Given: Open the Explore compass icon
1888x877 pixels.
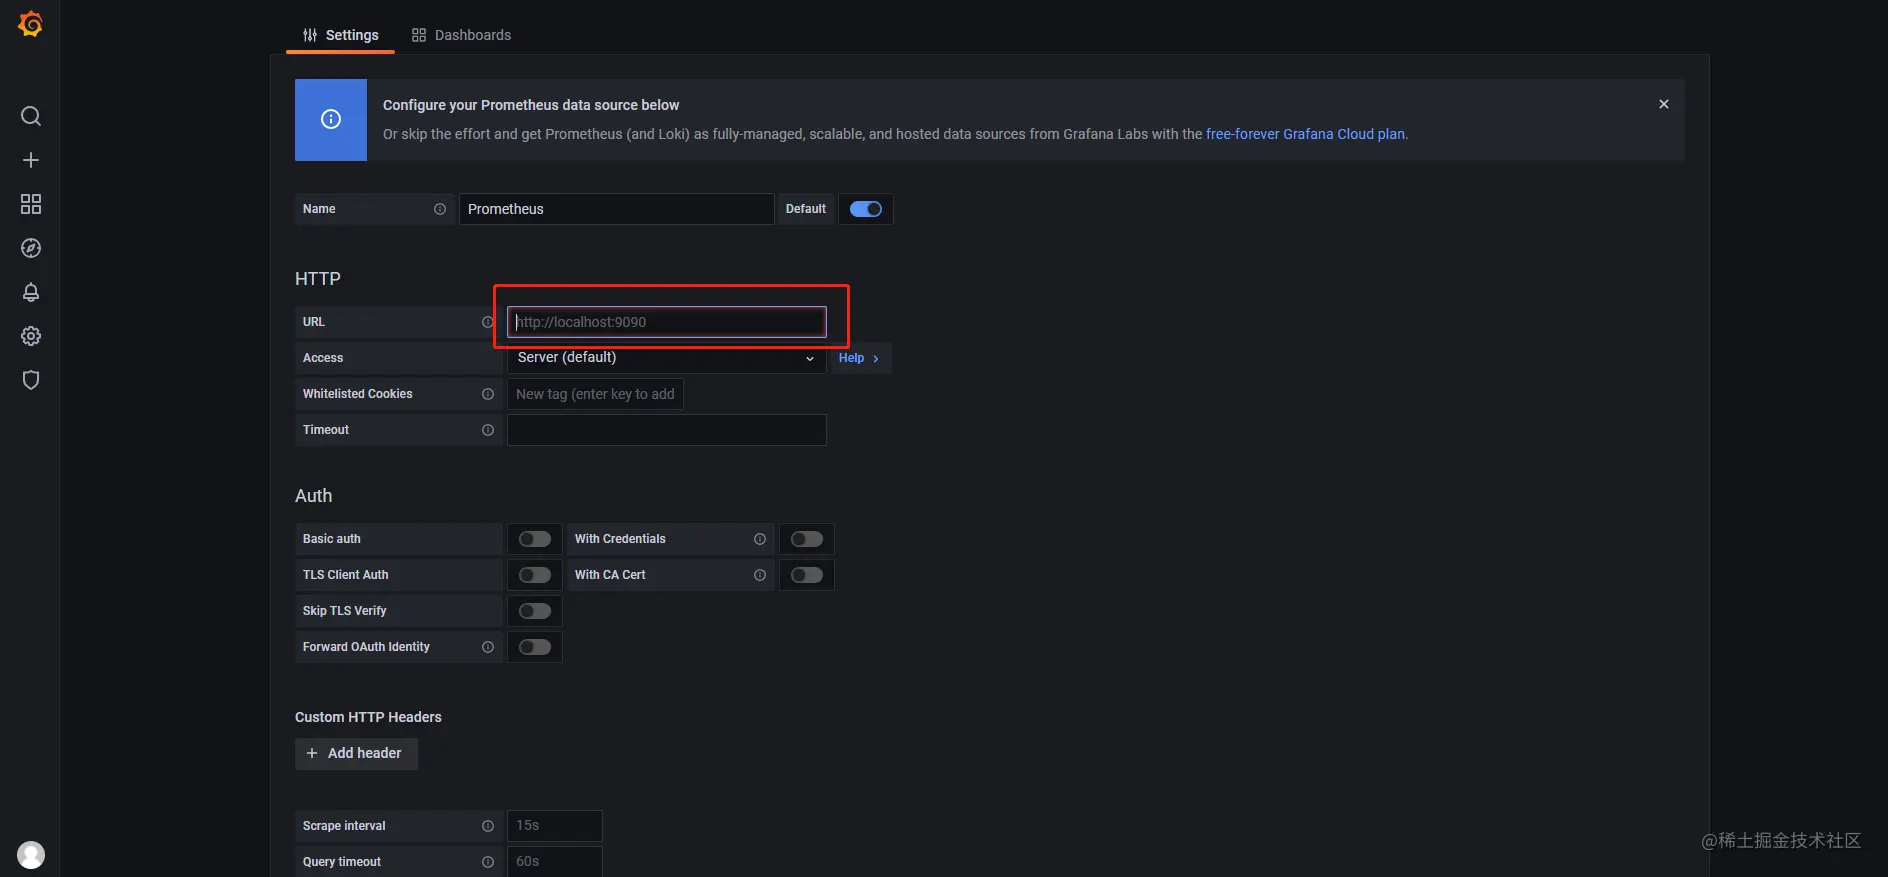Looking at the screenshot, I should [x=31, y=248].
